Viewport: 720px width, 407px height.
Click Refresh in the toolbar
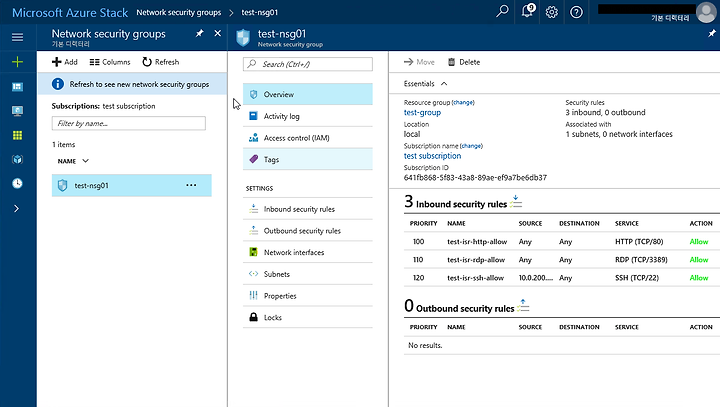pyautogui.click(x=161, y=62)
